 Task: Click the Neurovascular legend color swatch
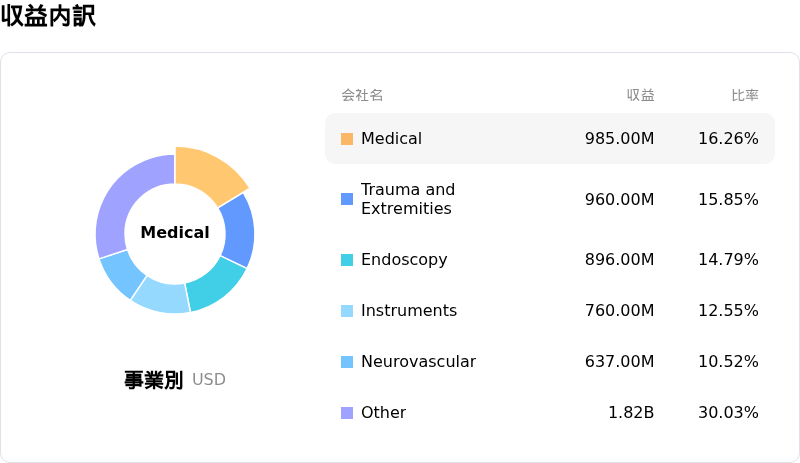click(347, 362)
